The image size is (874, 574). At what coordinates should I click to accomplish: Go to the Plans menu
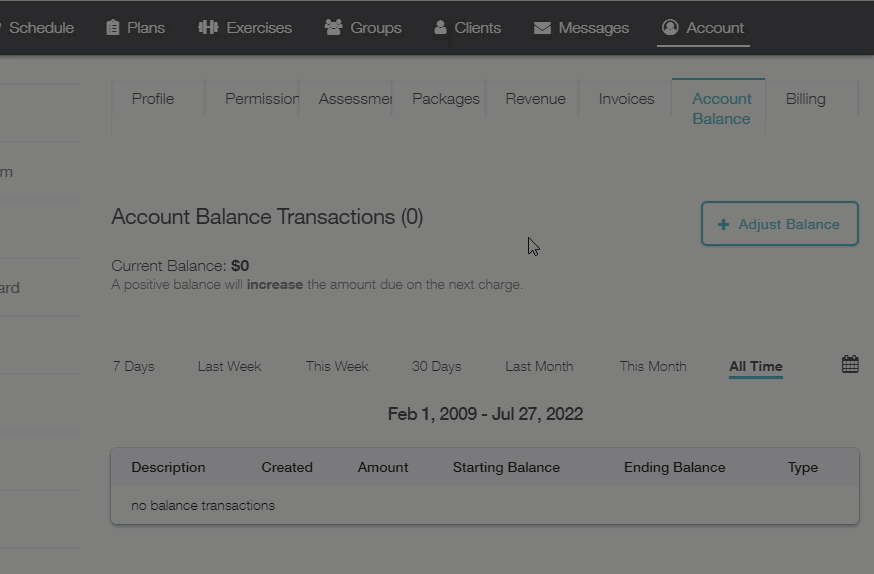pos(135,28)
